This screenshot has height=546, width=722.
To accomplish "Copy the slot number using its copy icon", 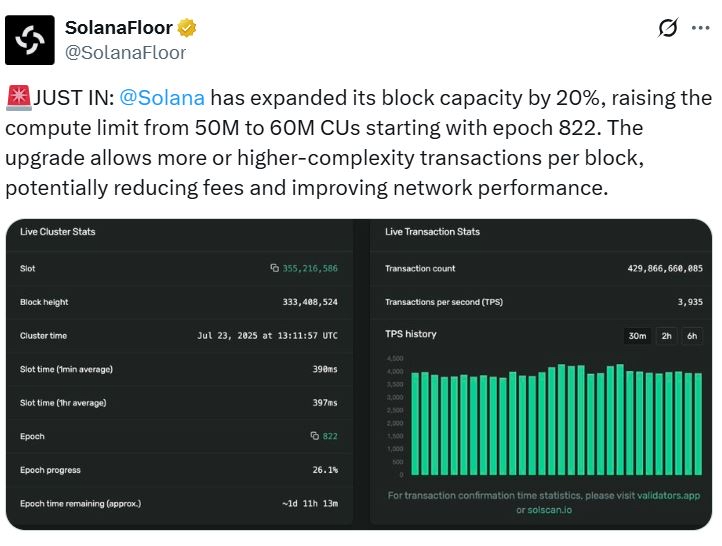I will pyautogui.click(x=274, y=268).
